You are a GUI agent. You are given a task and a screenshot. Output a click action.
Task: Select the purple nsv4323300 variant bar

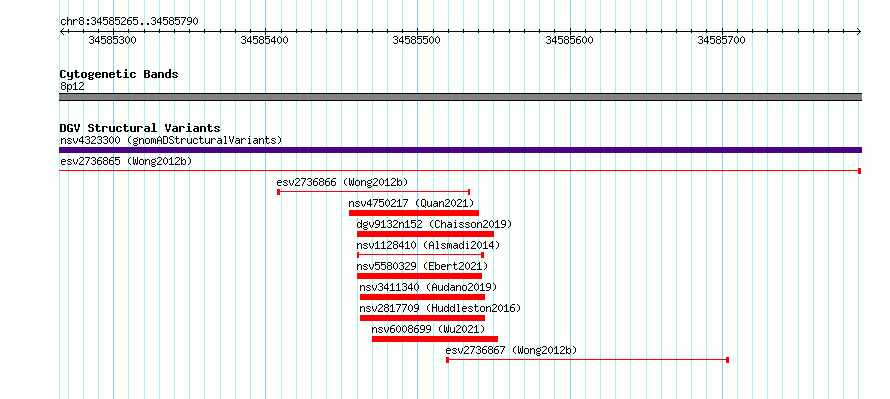coord(460,150)
